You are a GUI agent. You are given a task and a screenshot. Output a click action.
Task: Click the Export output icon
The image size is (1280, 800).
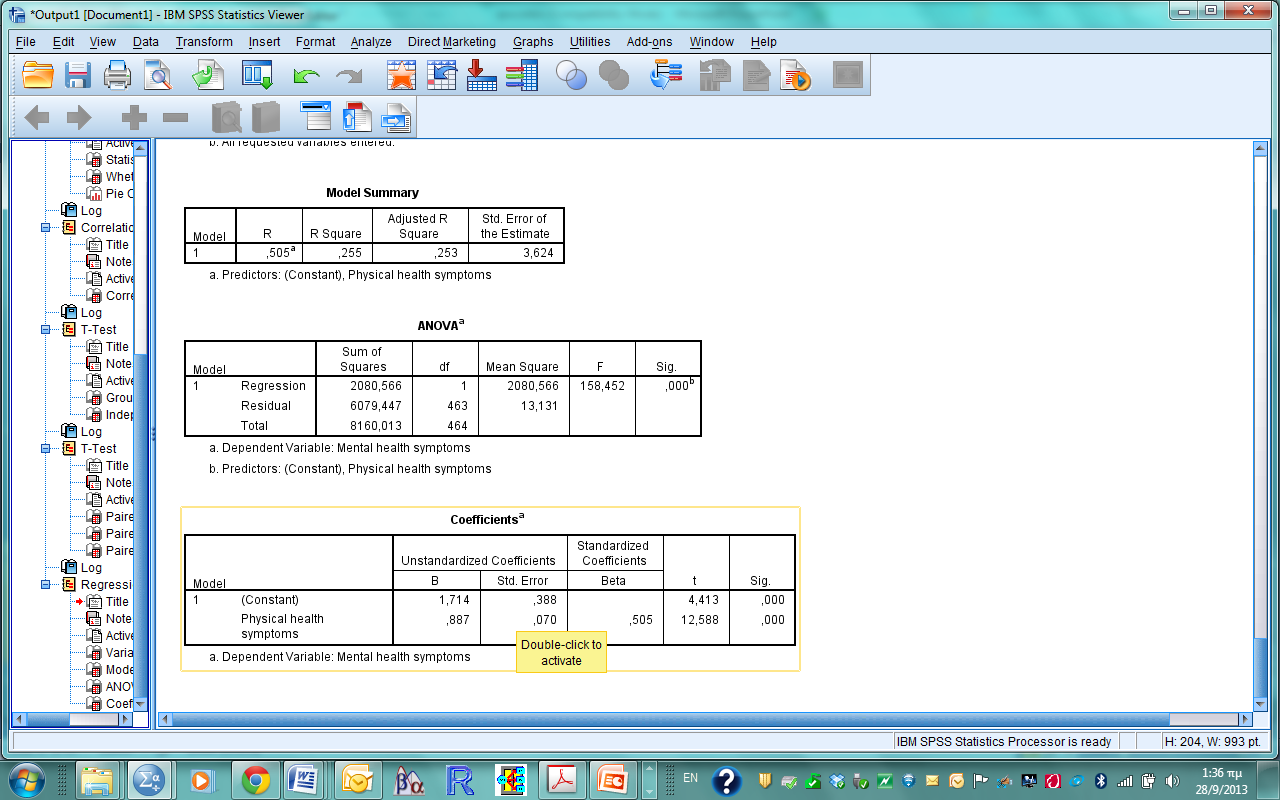coord(210,75)
